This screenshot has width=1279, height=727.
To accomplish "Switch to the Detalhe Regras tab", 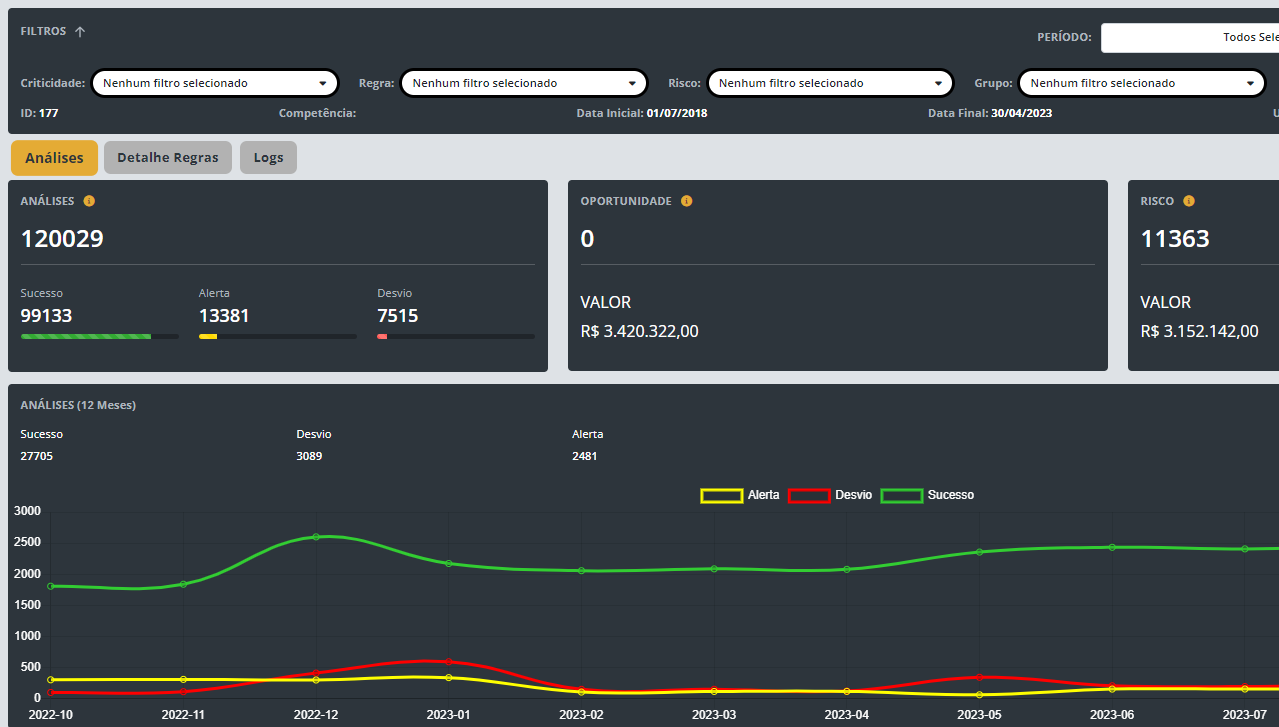I will click(168, 158).
